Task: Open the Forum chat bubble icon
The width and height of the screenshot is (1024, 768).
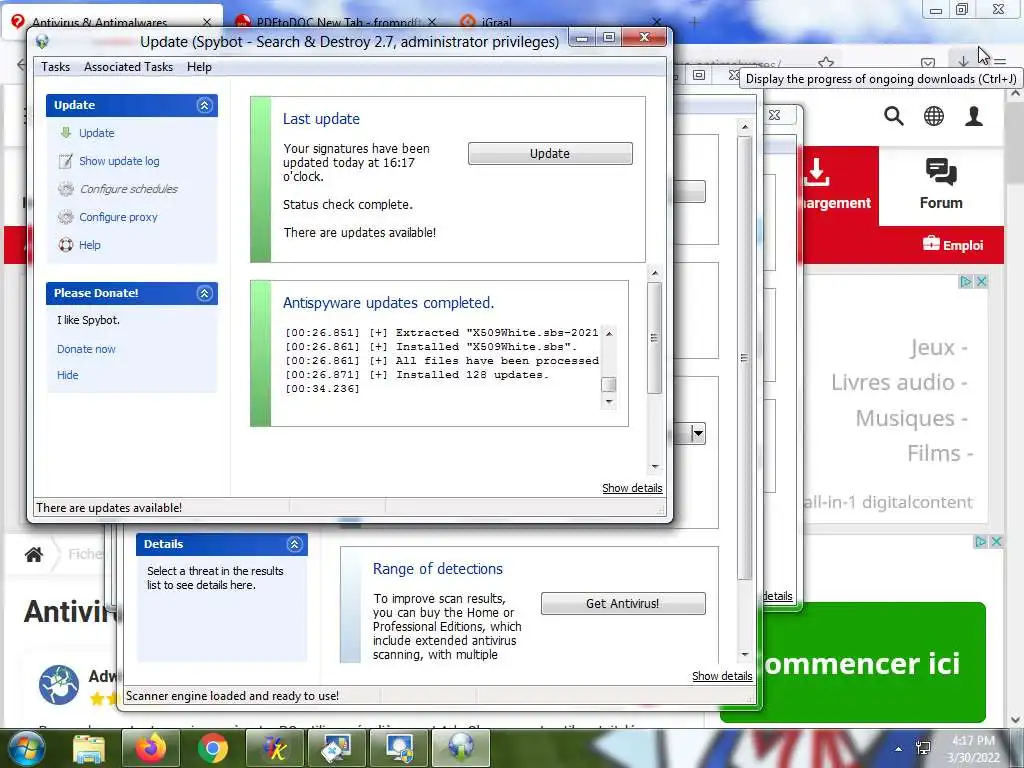Action: pos(941,172)
